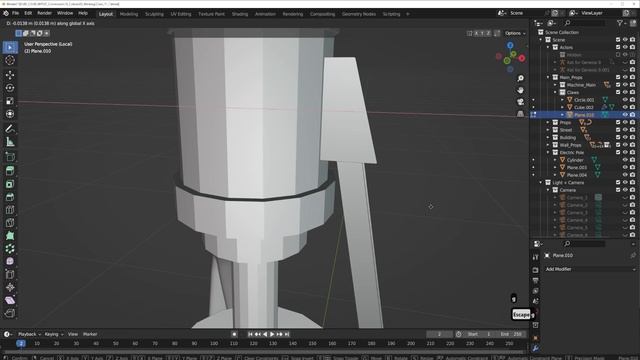The width and height of the screenshot is (640, 360).
Task: Hide Circle.001 using its eye icon
Action: [x=625, y=100]
